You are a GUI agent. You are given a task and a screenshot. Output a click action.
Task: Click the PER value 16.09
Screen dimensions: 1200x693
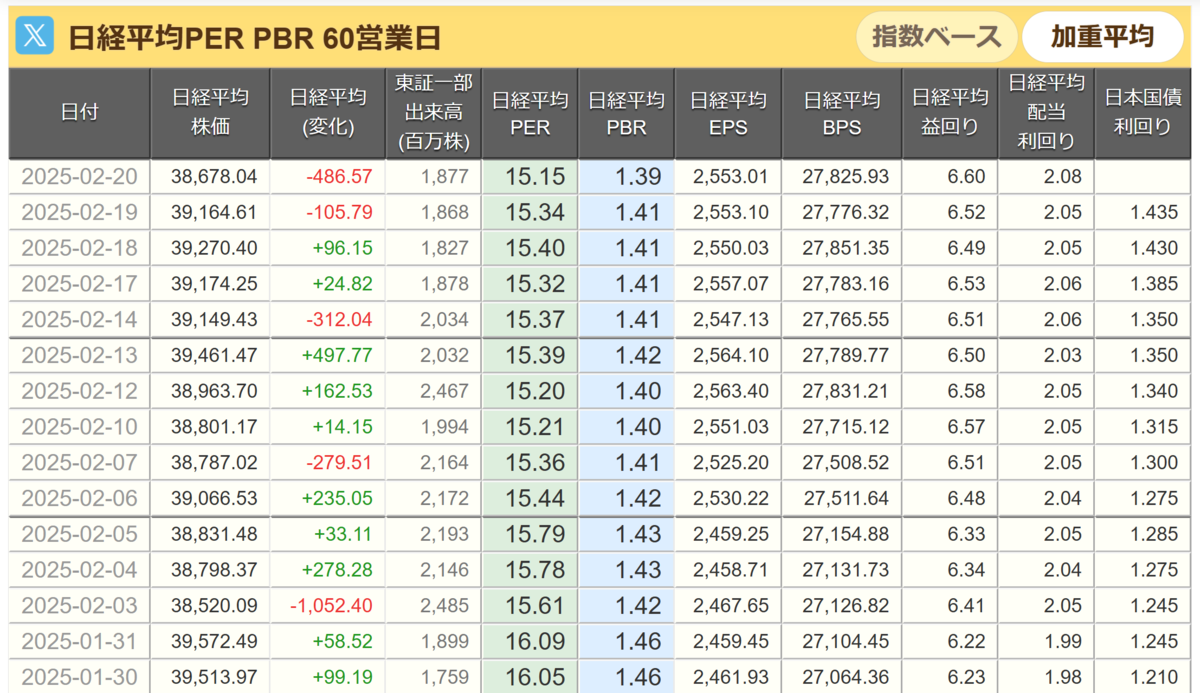click(535, 641)
